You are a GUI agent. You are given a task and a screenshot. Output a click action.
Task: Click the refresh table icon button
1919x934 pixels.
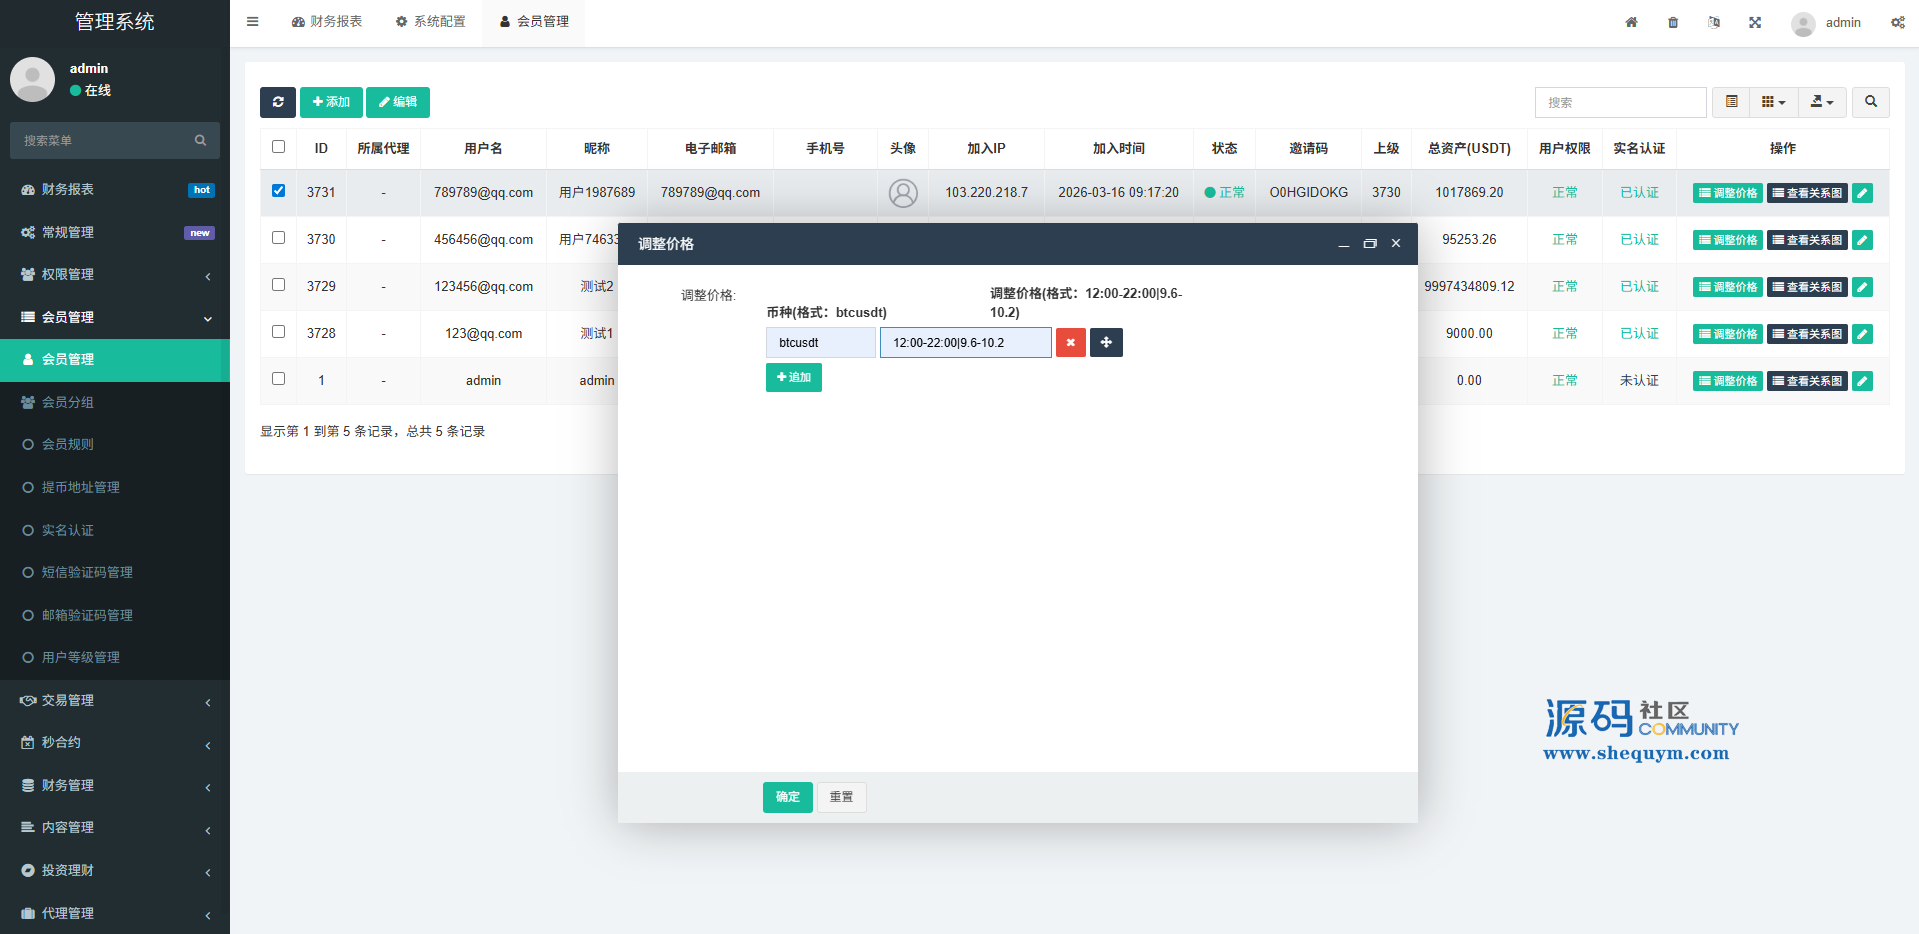tap(278, 102)
